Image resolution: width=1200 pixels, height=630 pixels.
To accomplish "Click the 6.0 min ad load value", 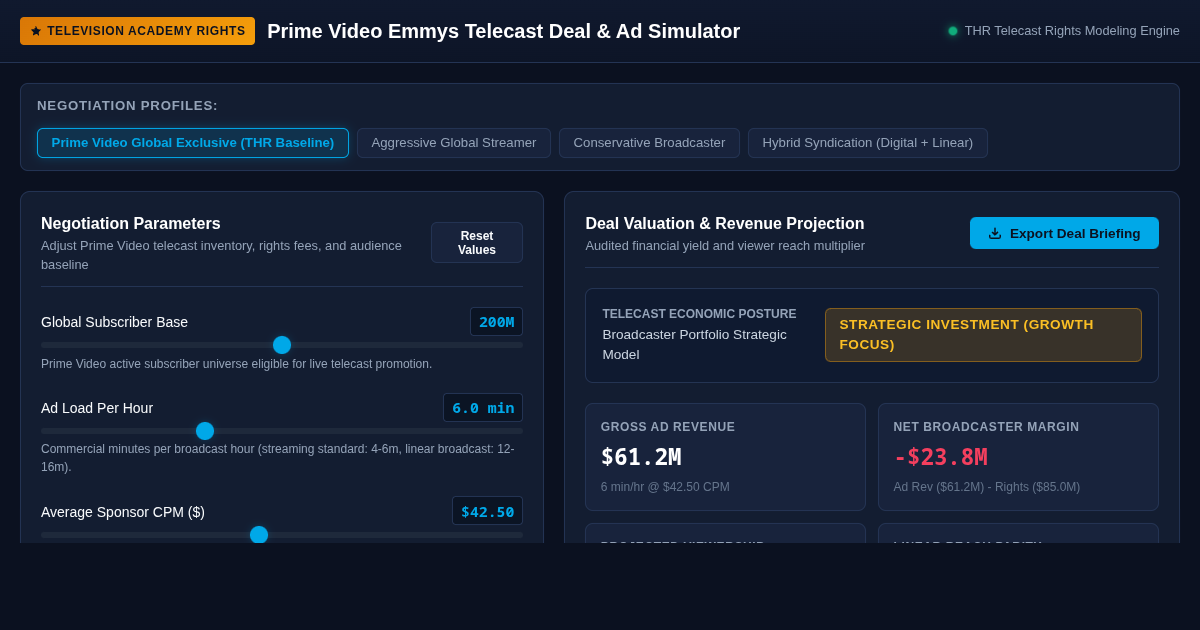I will (x=483, y=408).
